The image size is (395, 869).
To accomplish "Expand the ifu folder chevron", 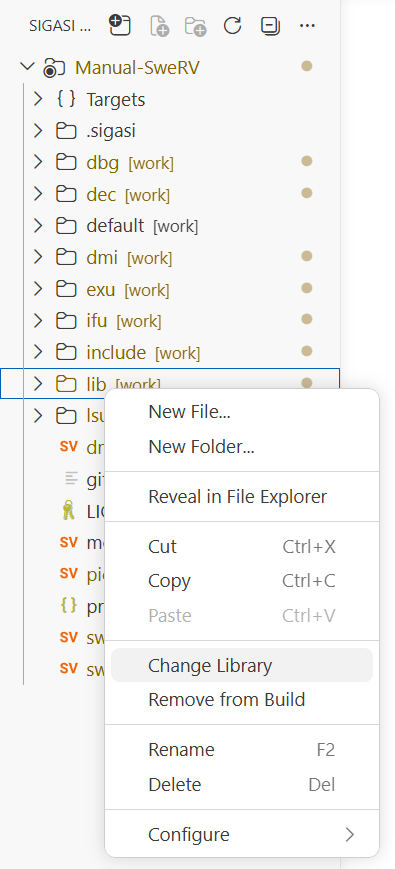I will (x=38, y=321).
